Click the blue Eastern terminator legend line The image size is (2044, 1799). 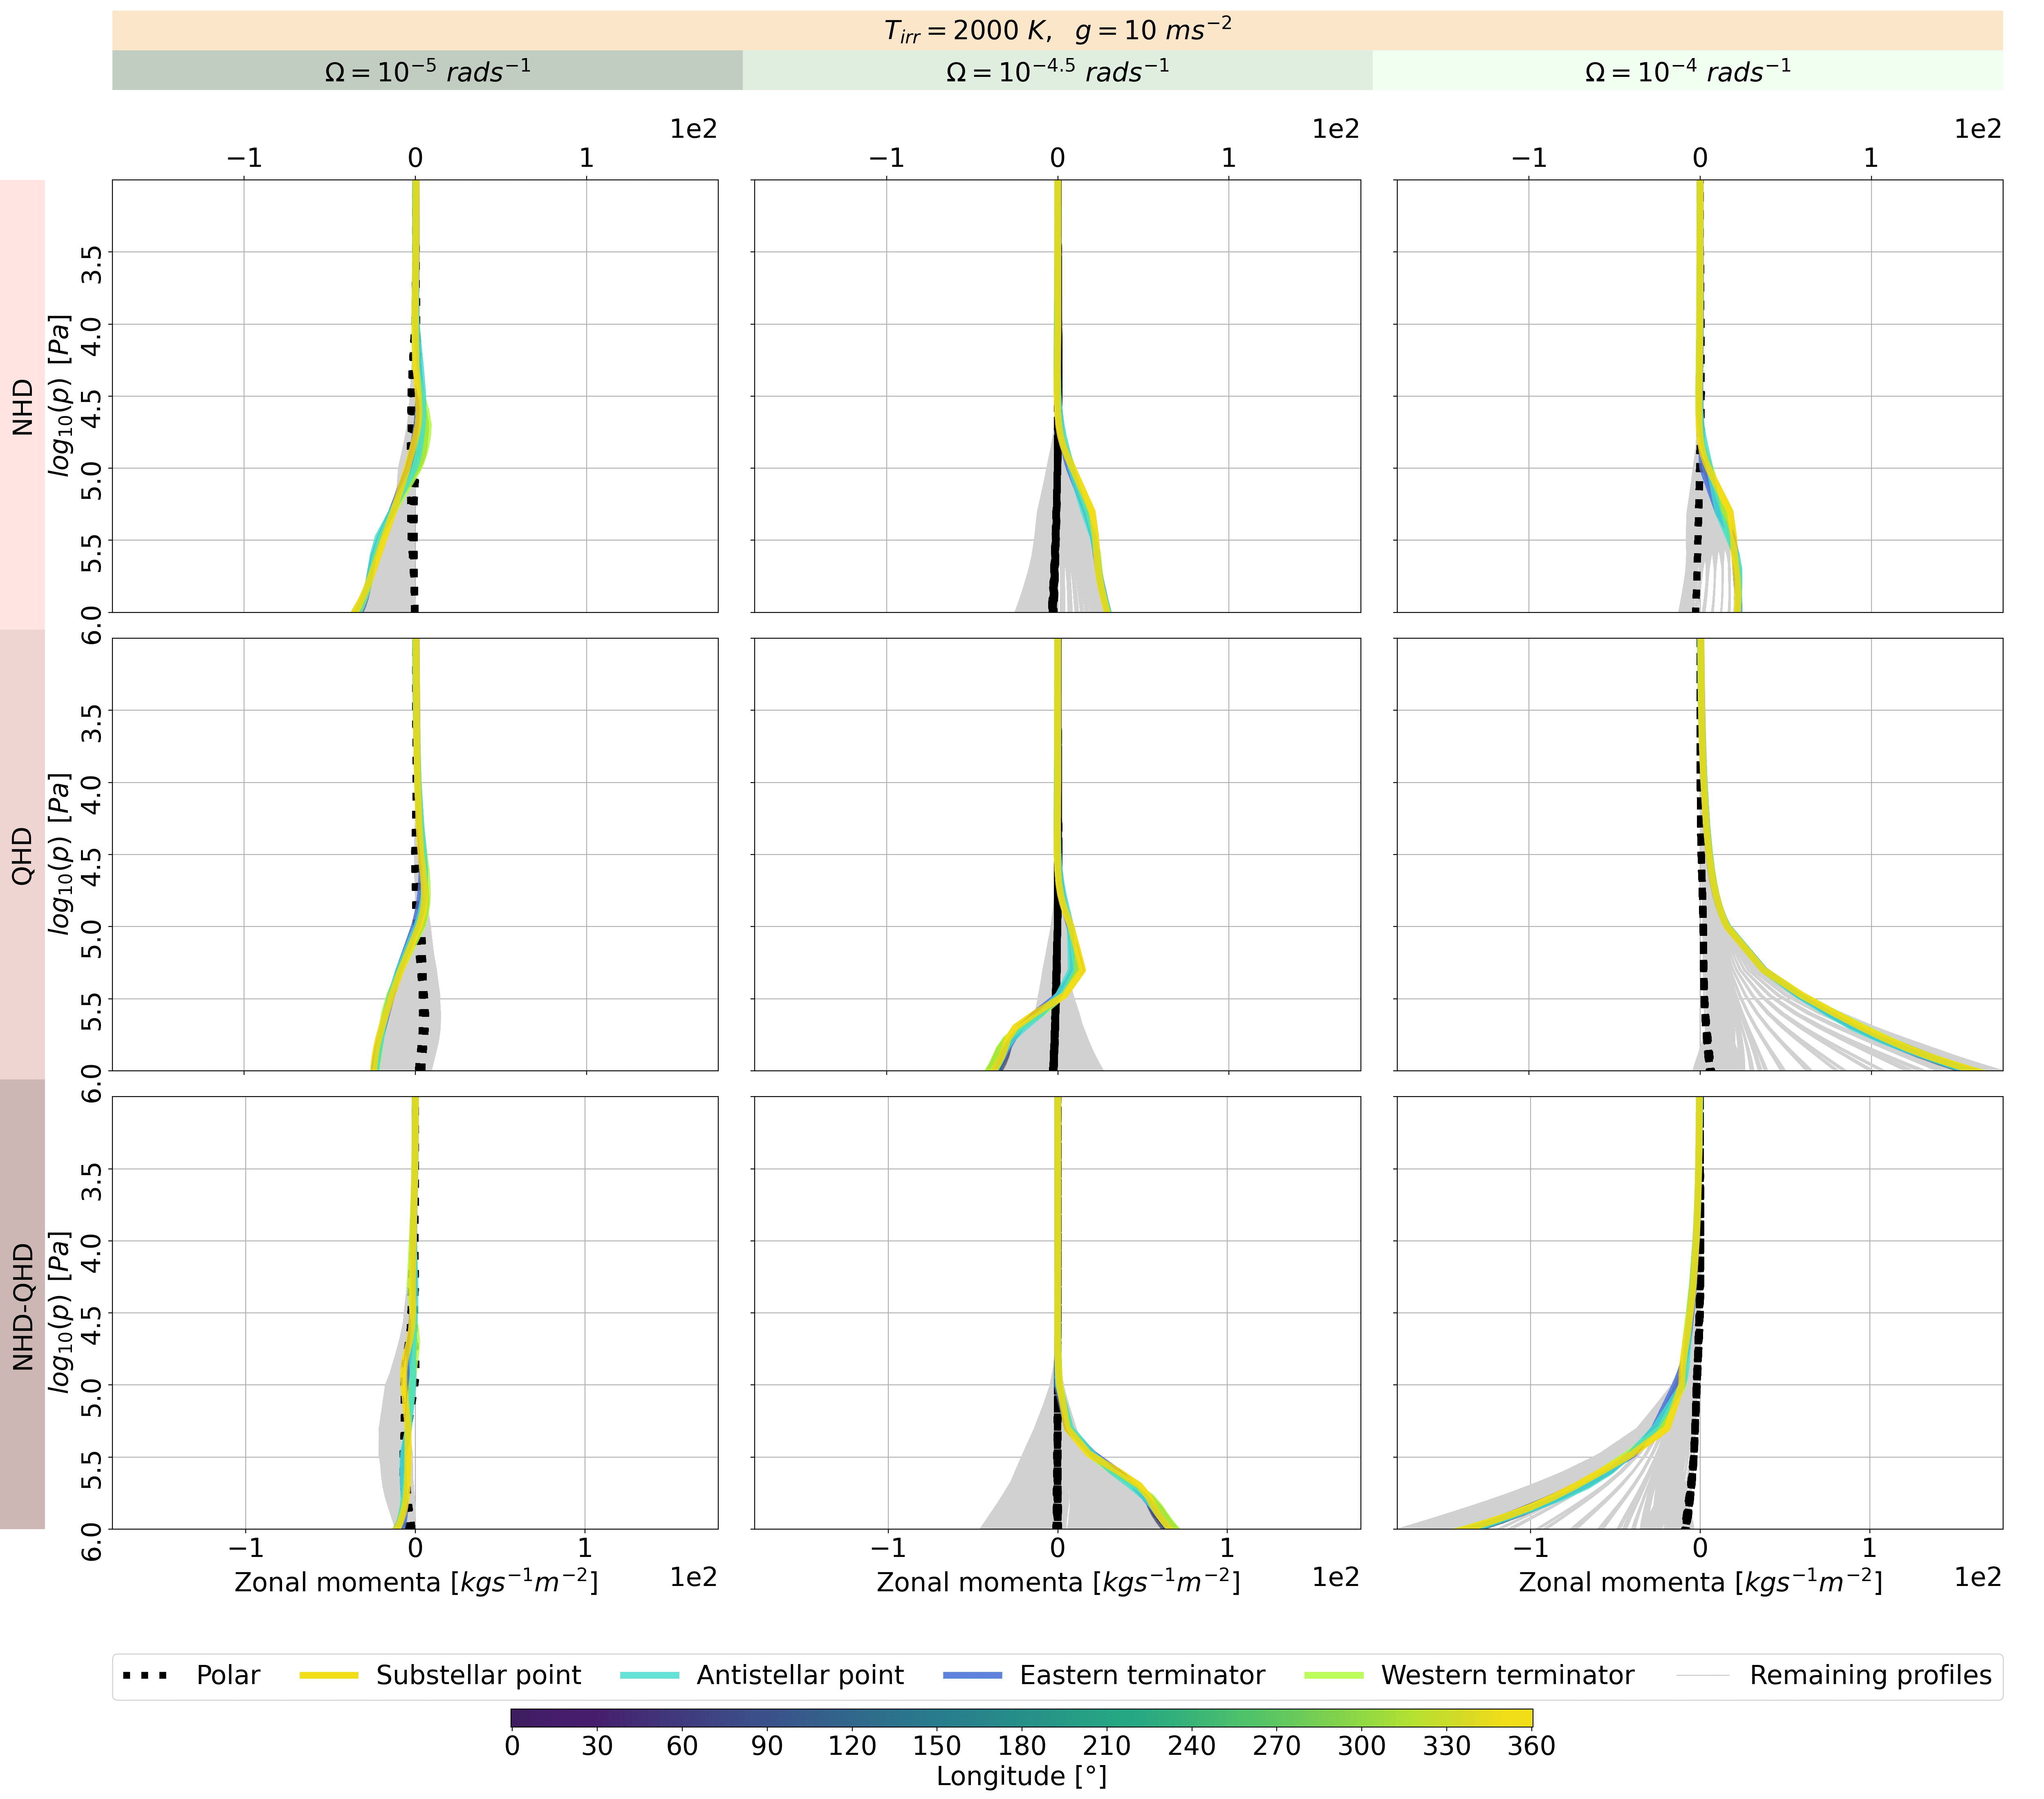973,1675
